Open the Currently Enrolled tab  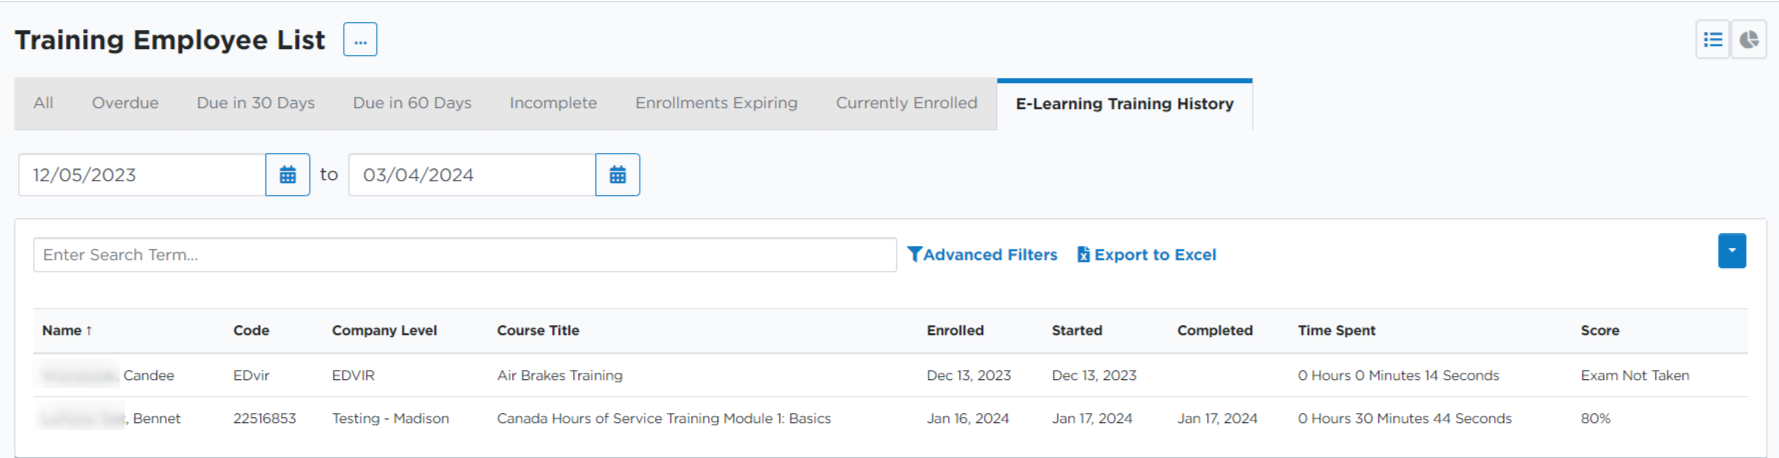click(x=907, y=103)
